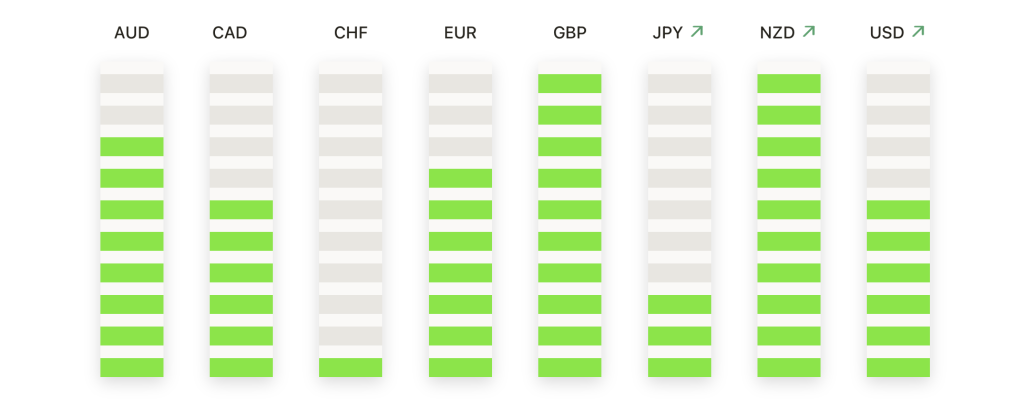Screen dimensions: 1024x407
Task: Click the highest green segment in EUR meter
Action: click(460, 178)
